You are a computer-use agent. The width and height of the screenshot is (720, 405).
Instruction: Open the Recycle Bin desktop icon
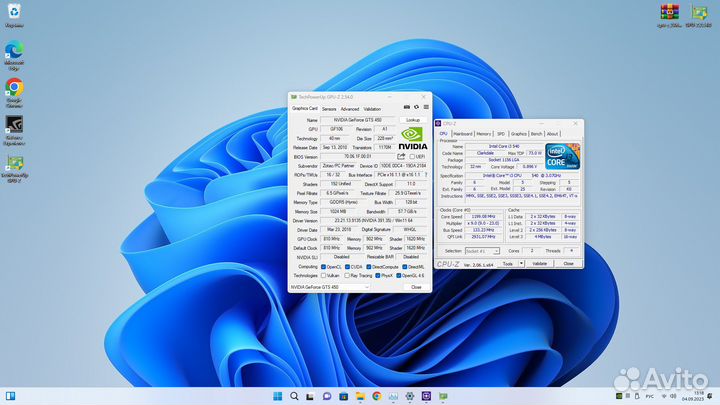click(x=14, y=15)
